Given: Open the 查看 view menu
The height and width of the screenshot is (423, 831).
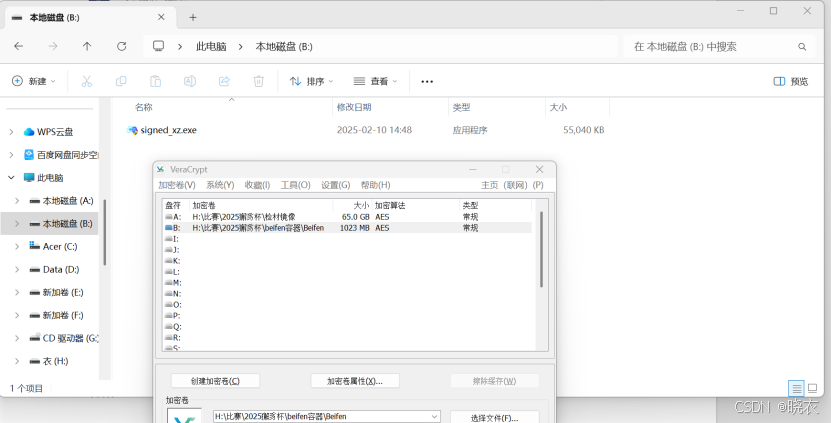Looking at the screenshot, I should [375, 81].
